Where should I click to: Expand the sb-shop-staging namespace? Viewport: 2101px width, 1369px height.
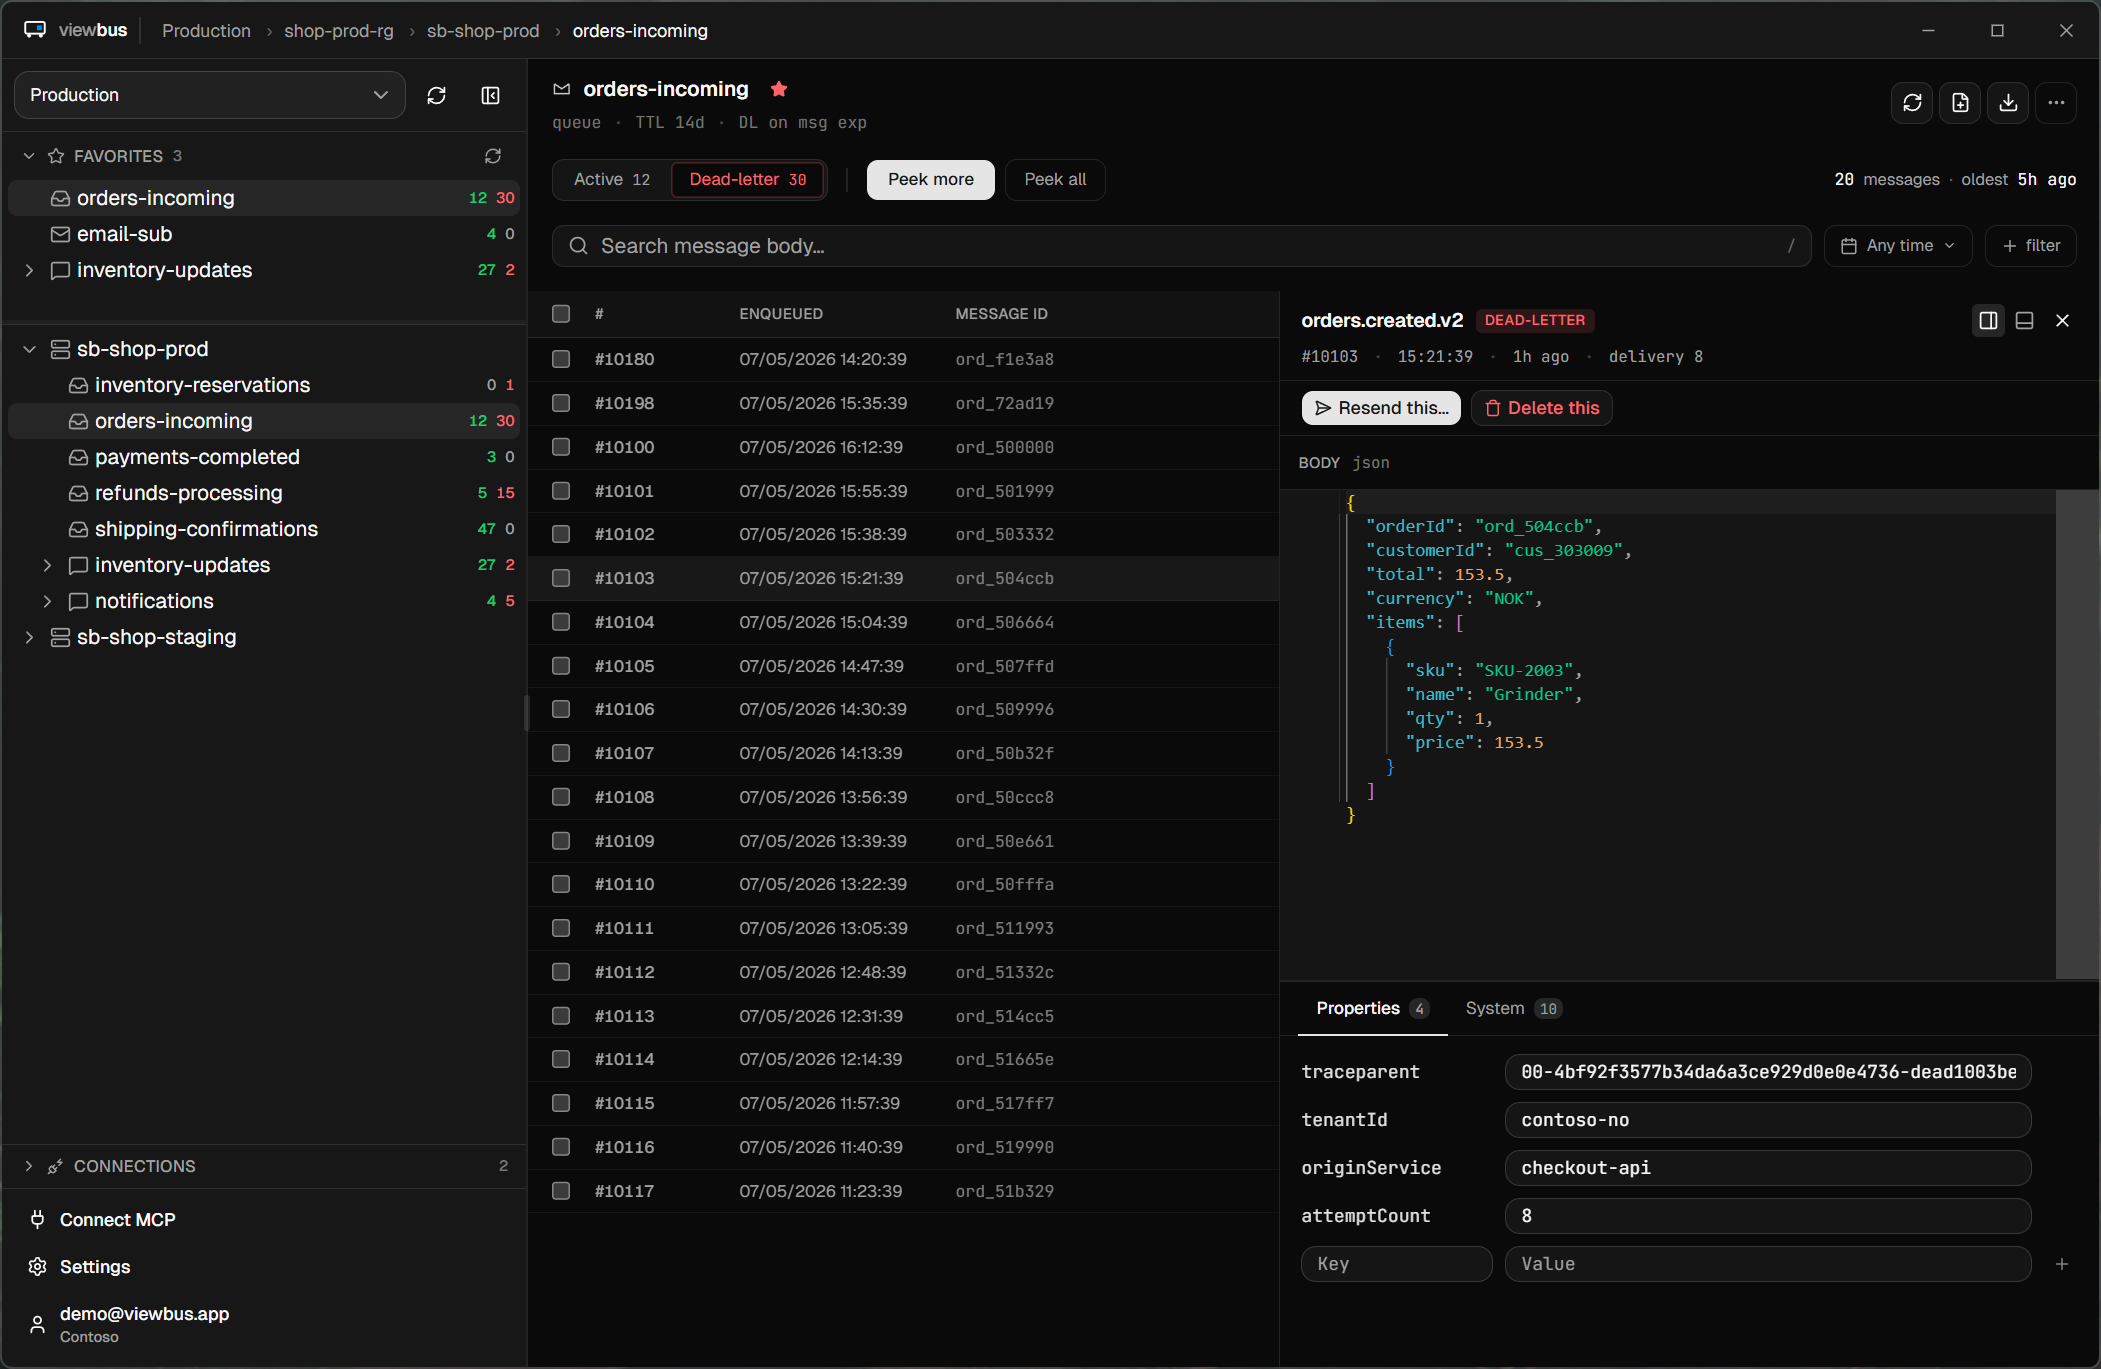point(29,637)
